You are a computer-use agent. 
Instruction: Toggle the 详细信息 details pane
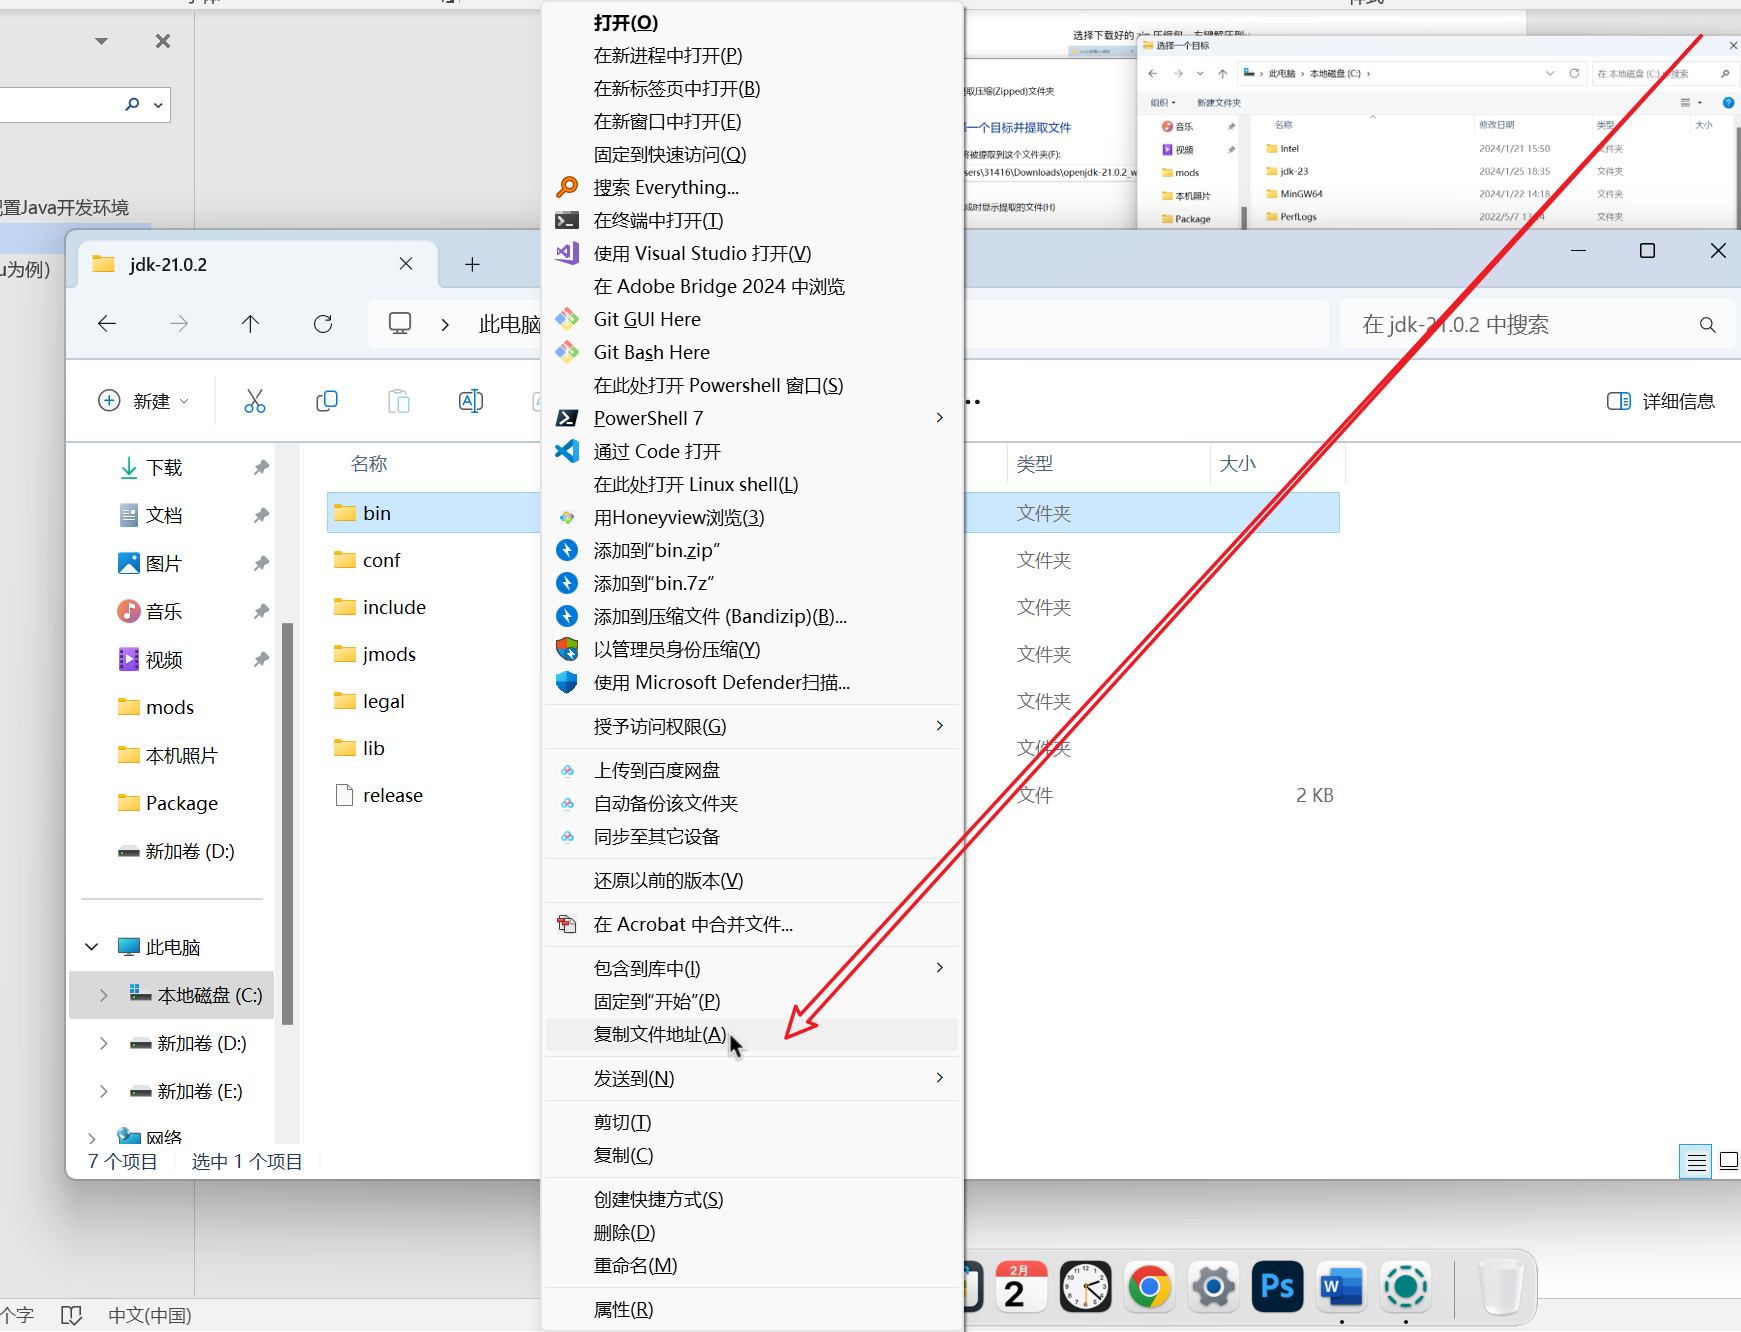[1661, 401]
